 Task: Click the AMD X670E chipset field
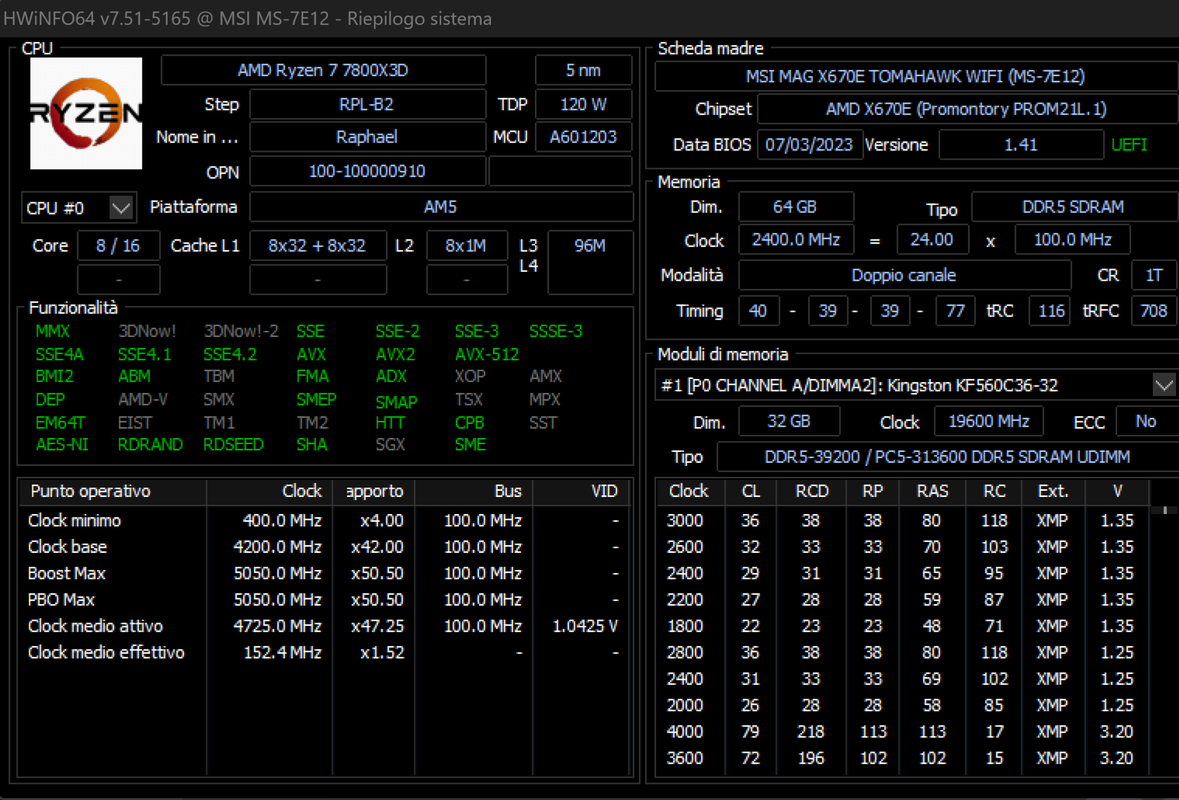point(966,109)
